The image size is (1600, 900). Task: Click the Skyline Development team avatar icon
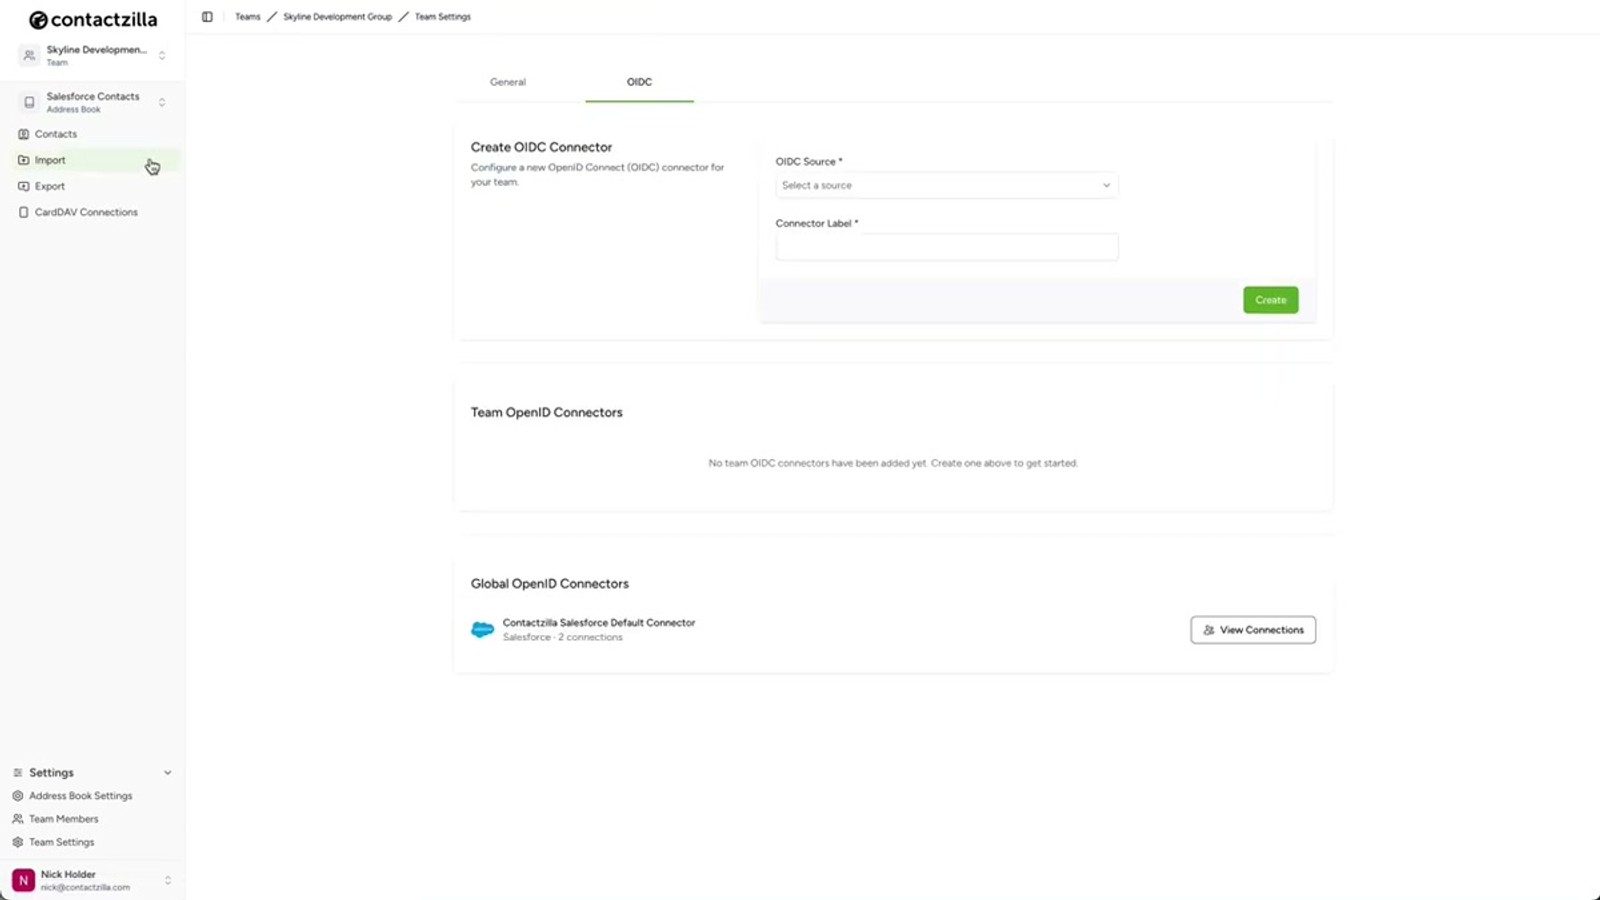click(29, 55)
